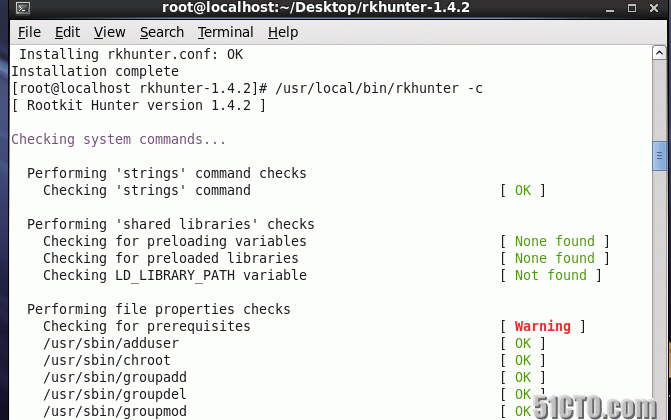Click 'Not found' status text
This screenshot has width=671, height=420.
(551, 275)
